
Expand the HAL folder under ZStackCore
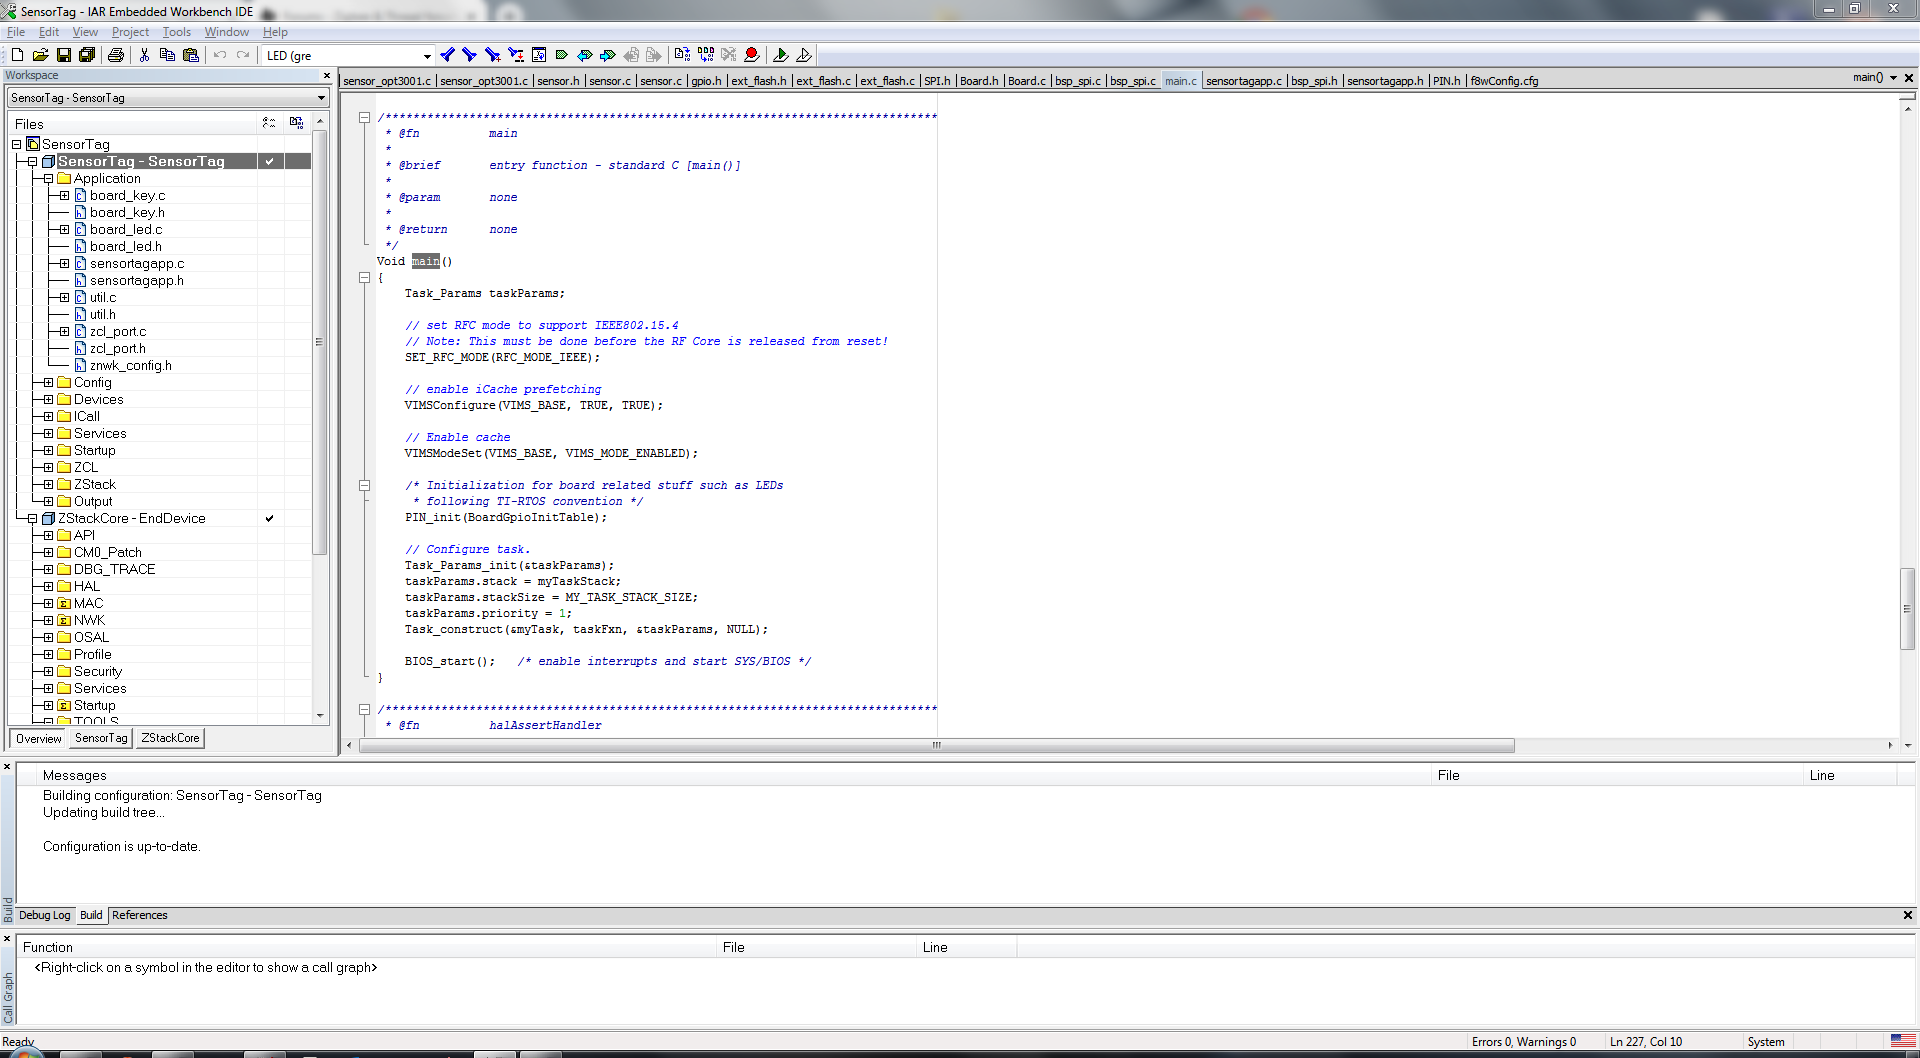pyautogui.click(x=48, y=586)
